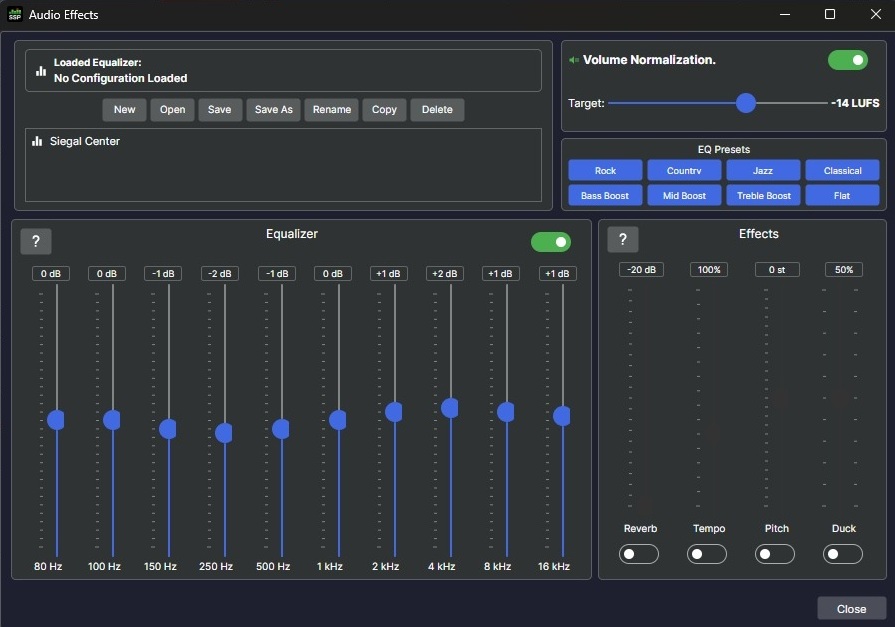
Task: Apply the Mid Boost preset
Action: (684, 195)
